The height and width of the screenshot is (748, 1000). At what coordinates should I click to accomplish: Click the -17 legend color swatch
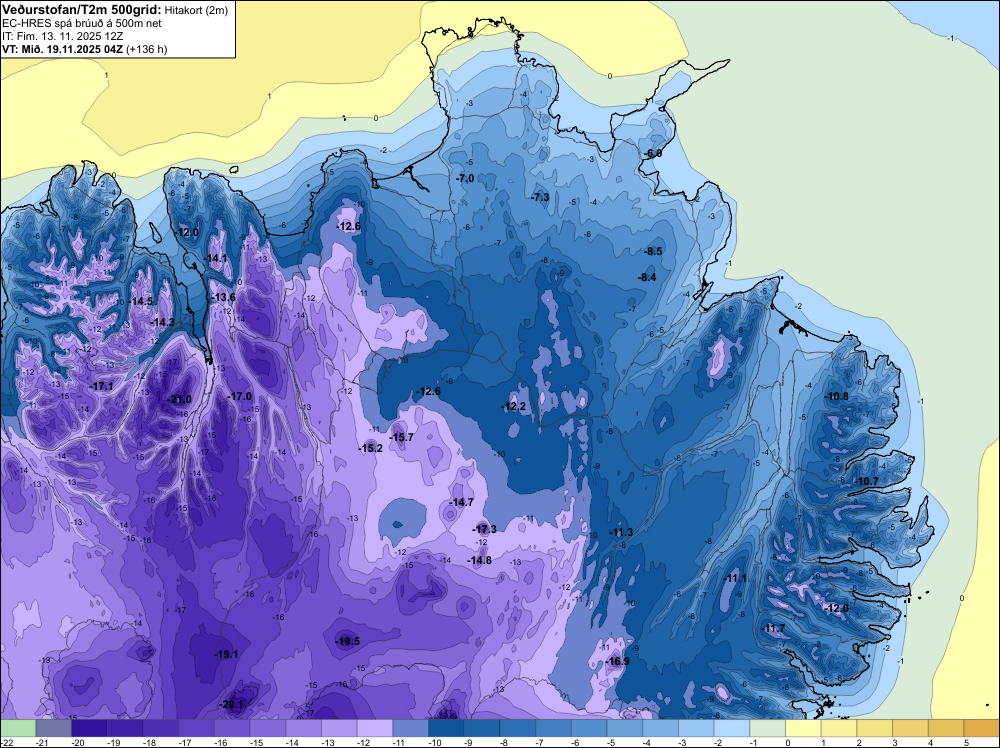pyautogui.click(x=196, y=728)
